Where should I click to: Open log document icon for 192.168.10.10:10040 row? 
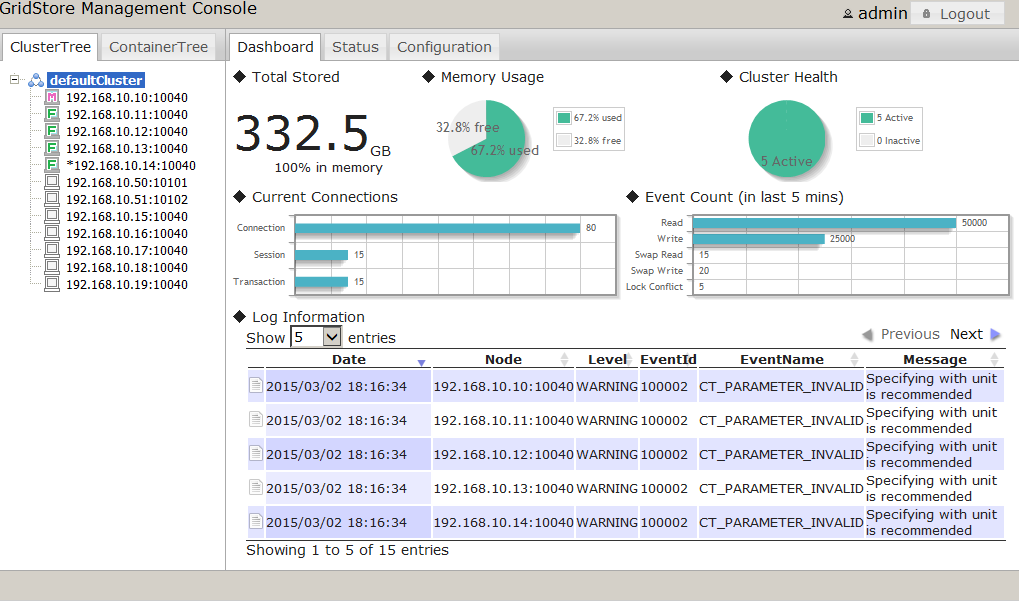point(256,386)
